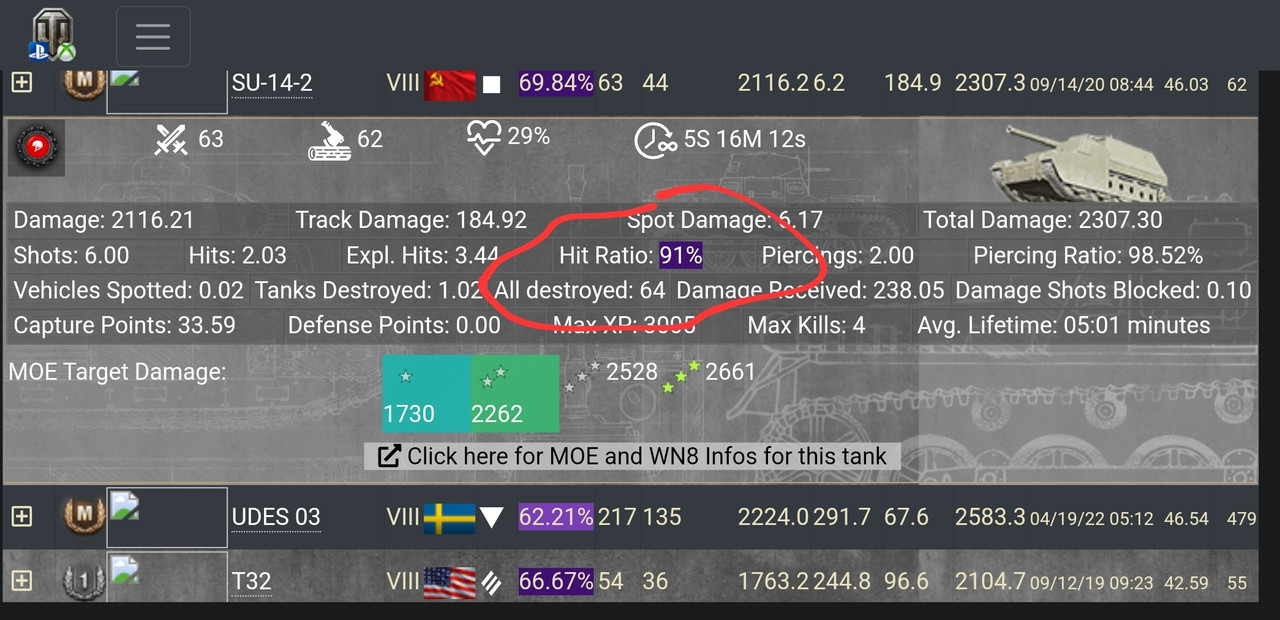Click the Sweden flag on UDES 03 row
Viewport: 1280px width, 620px height.
click(449, 517)
